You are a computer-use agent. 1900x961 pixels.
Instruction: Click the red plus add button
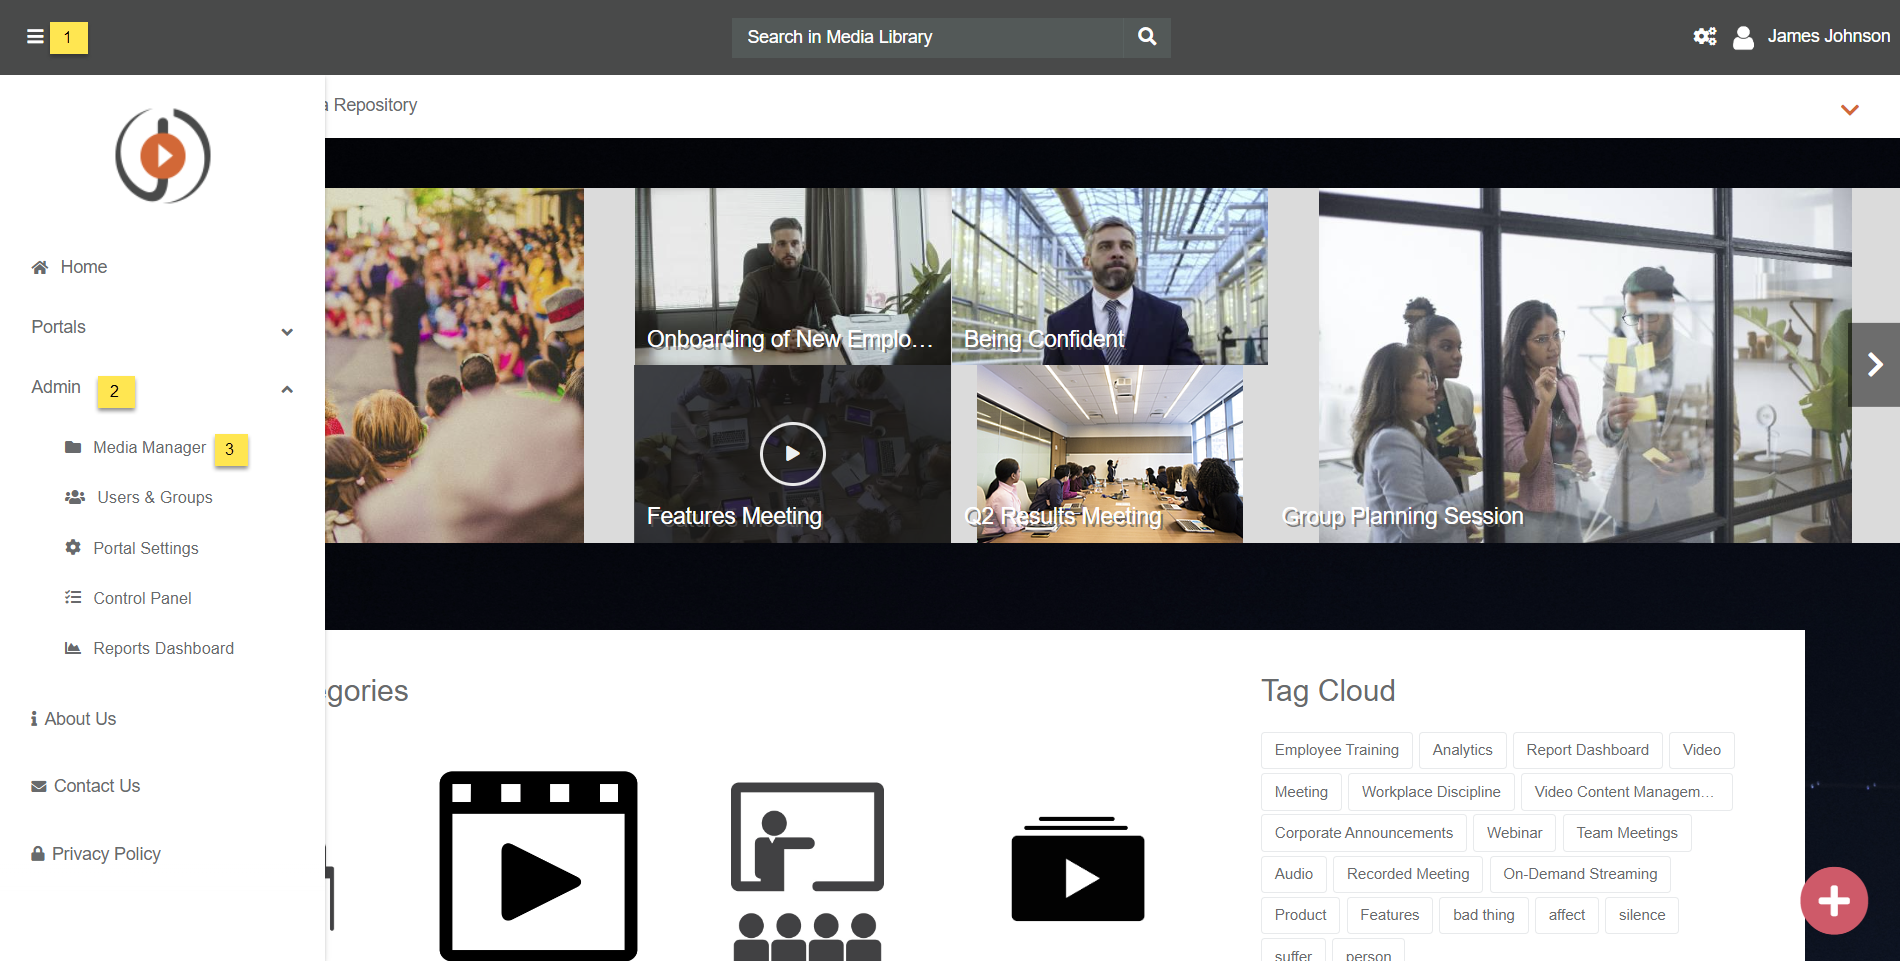pos(1833,901)
